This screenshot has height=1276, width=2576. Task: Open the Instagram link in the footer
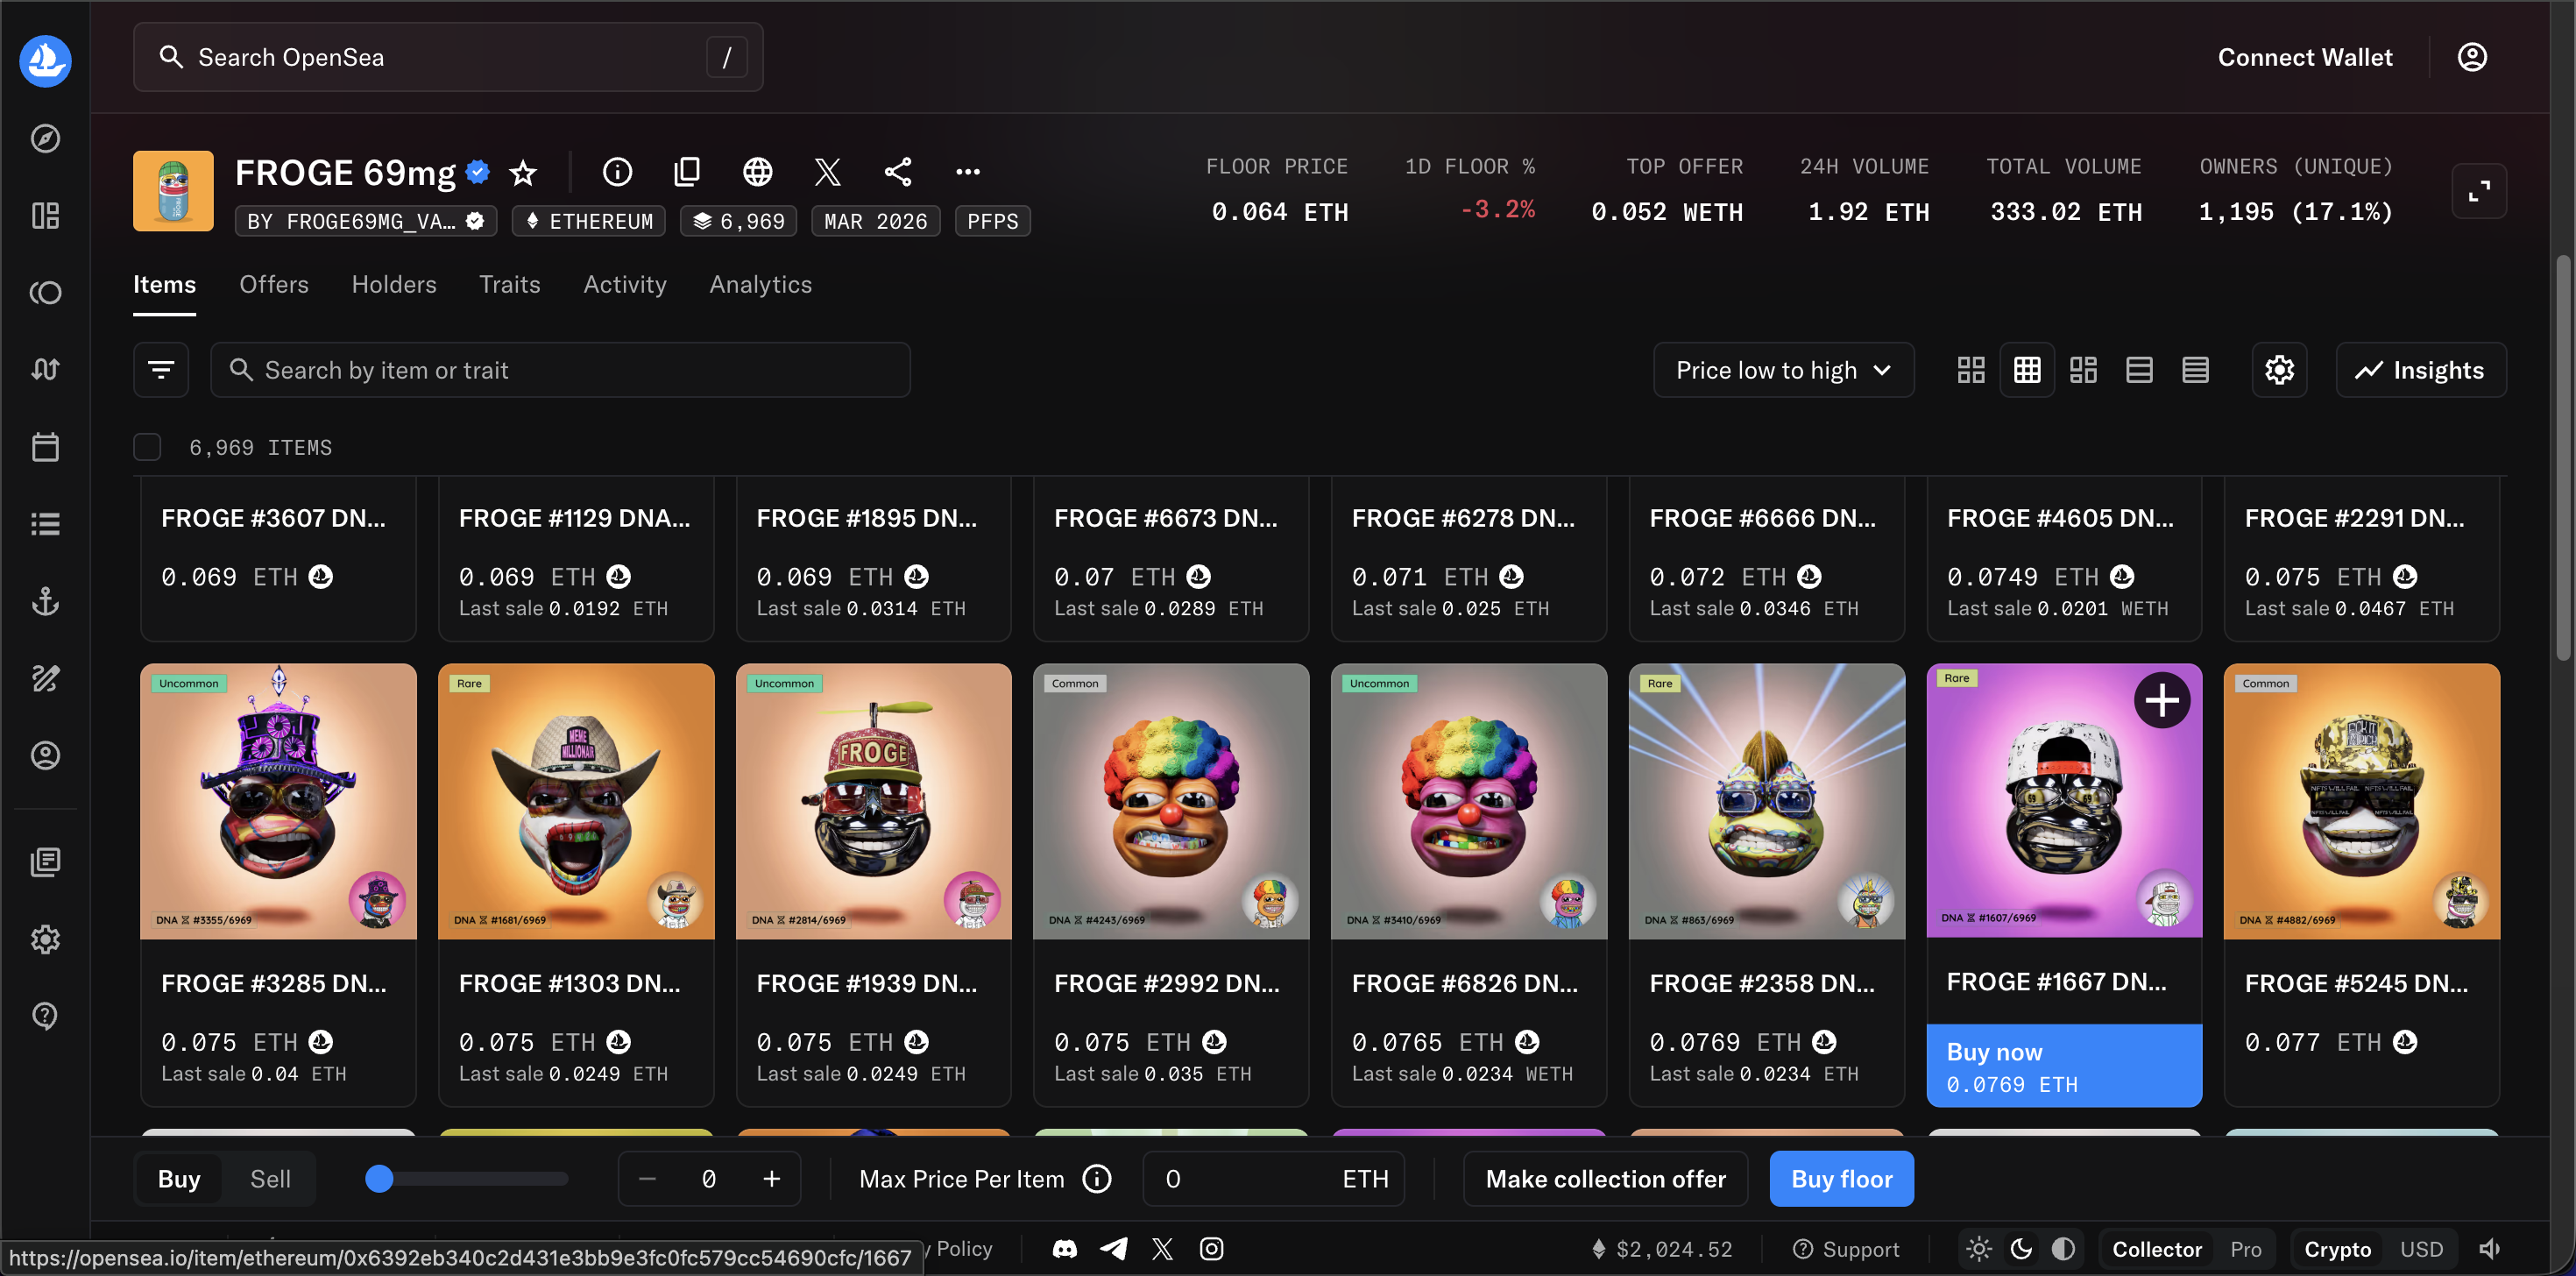pyautogui.click(x=1211, y=1249)
